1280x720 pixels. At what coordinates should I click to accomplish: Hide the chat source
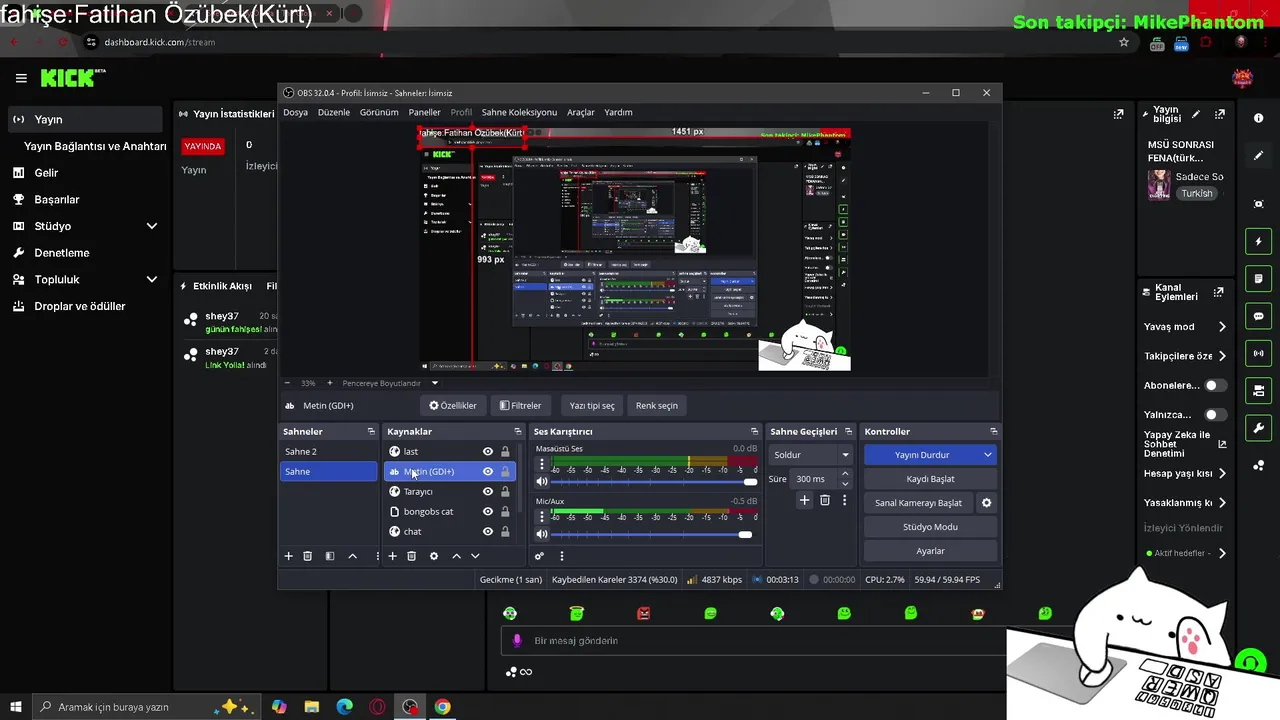(x=488, y=532)
